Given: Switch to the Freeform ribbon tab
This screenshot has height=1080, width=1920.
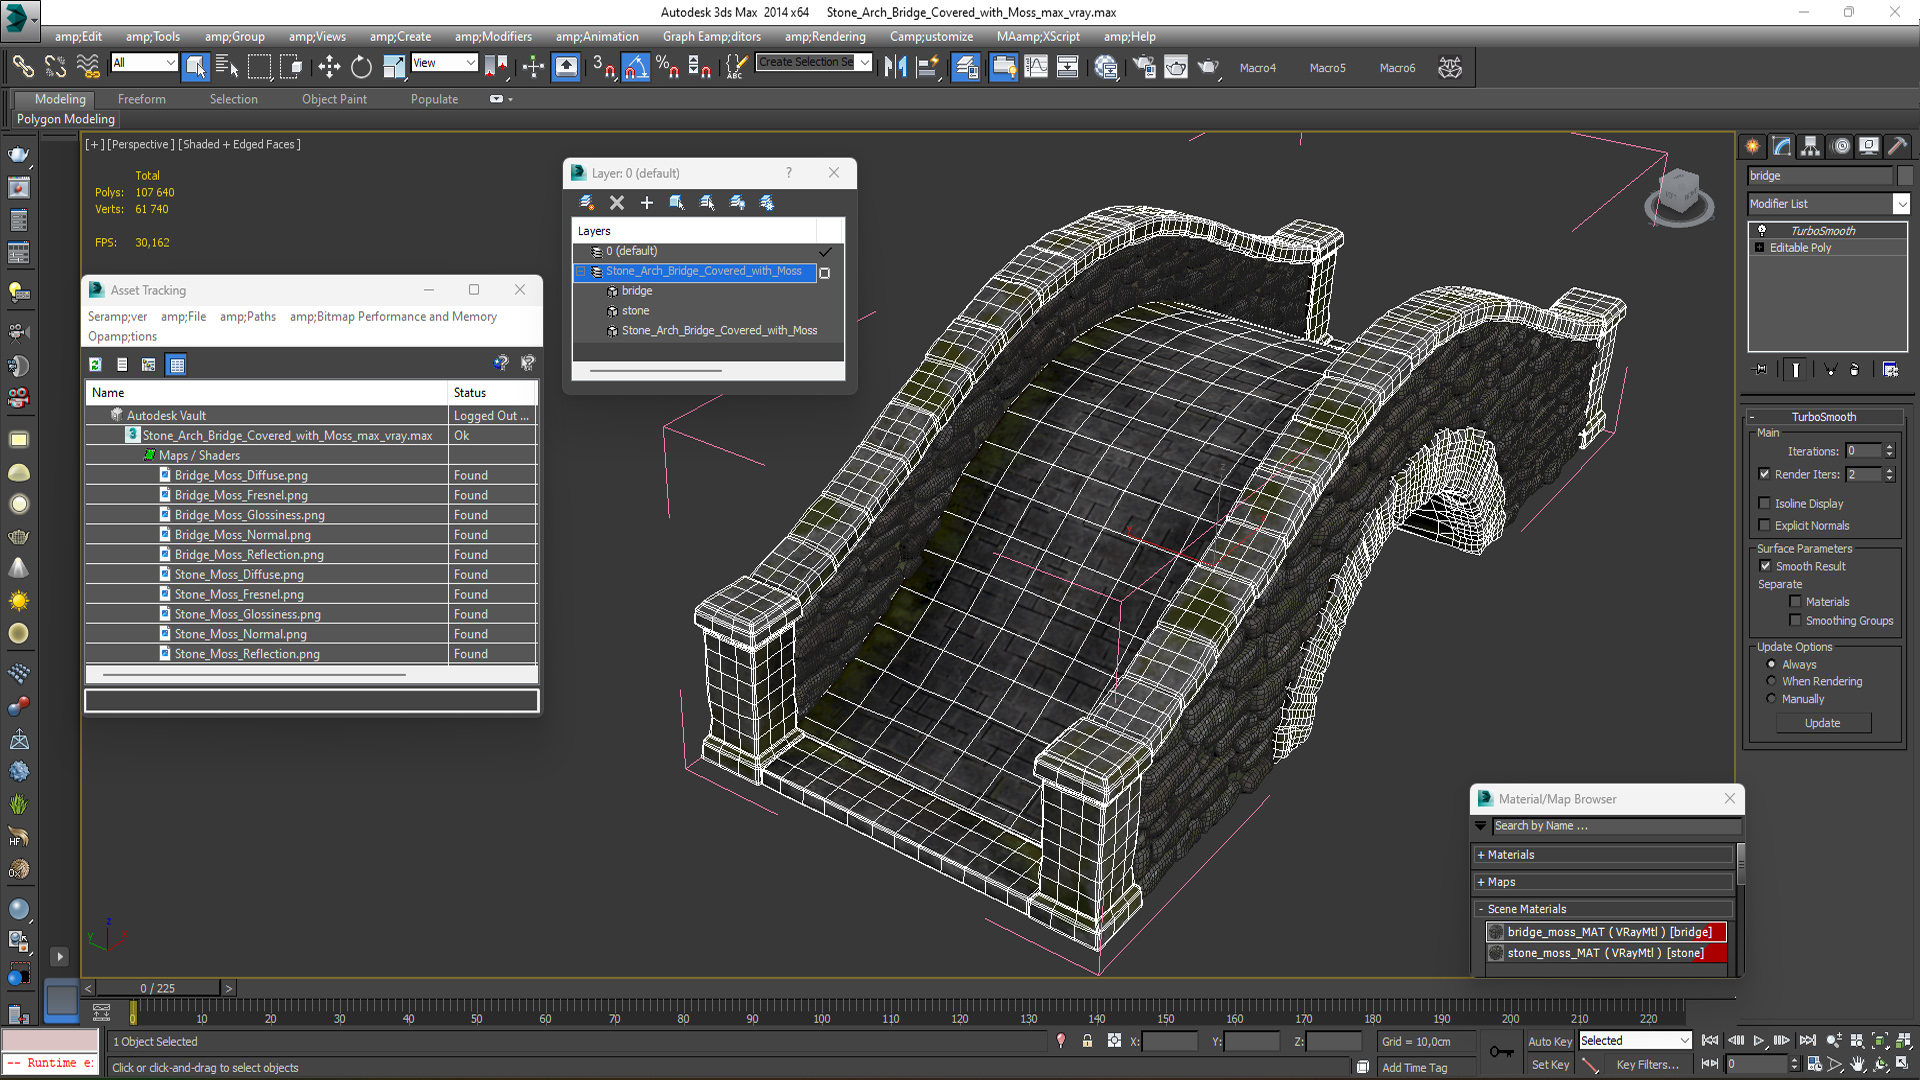Looking at the screenshot, I should [142, 99].
